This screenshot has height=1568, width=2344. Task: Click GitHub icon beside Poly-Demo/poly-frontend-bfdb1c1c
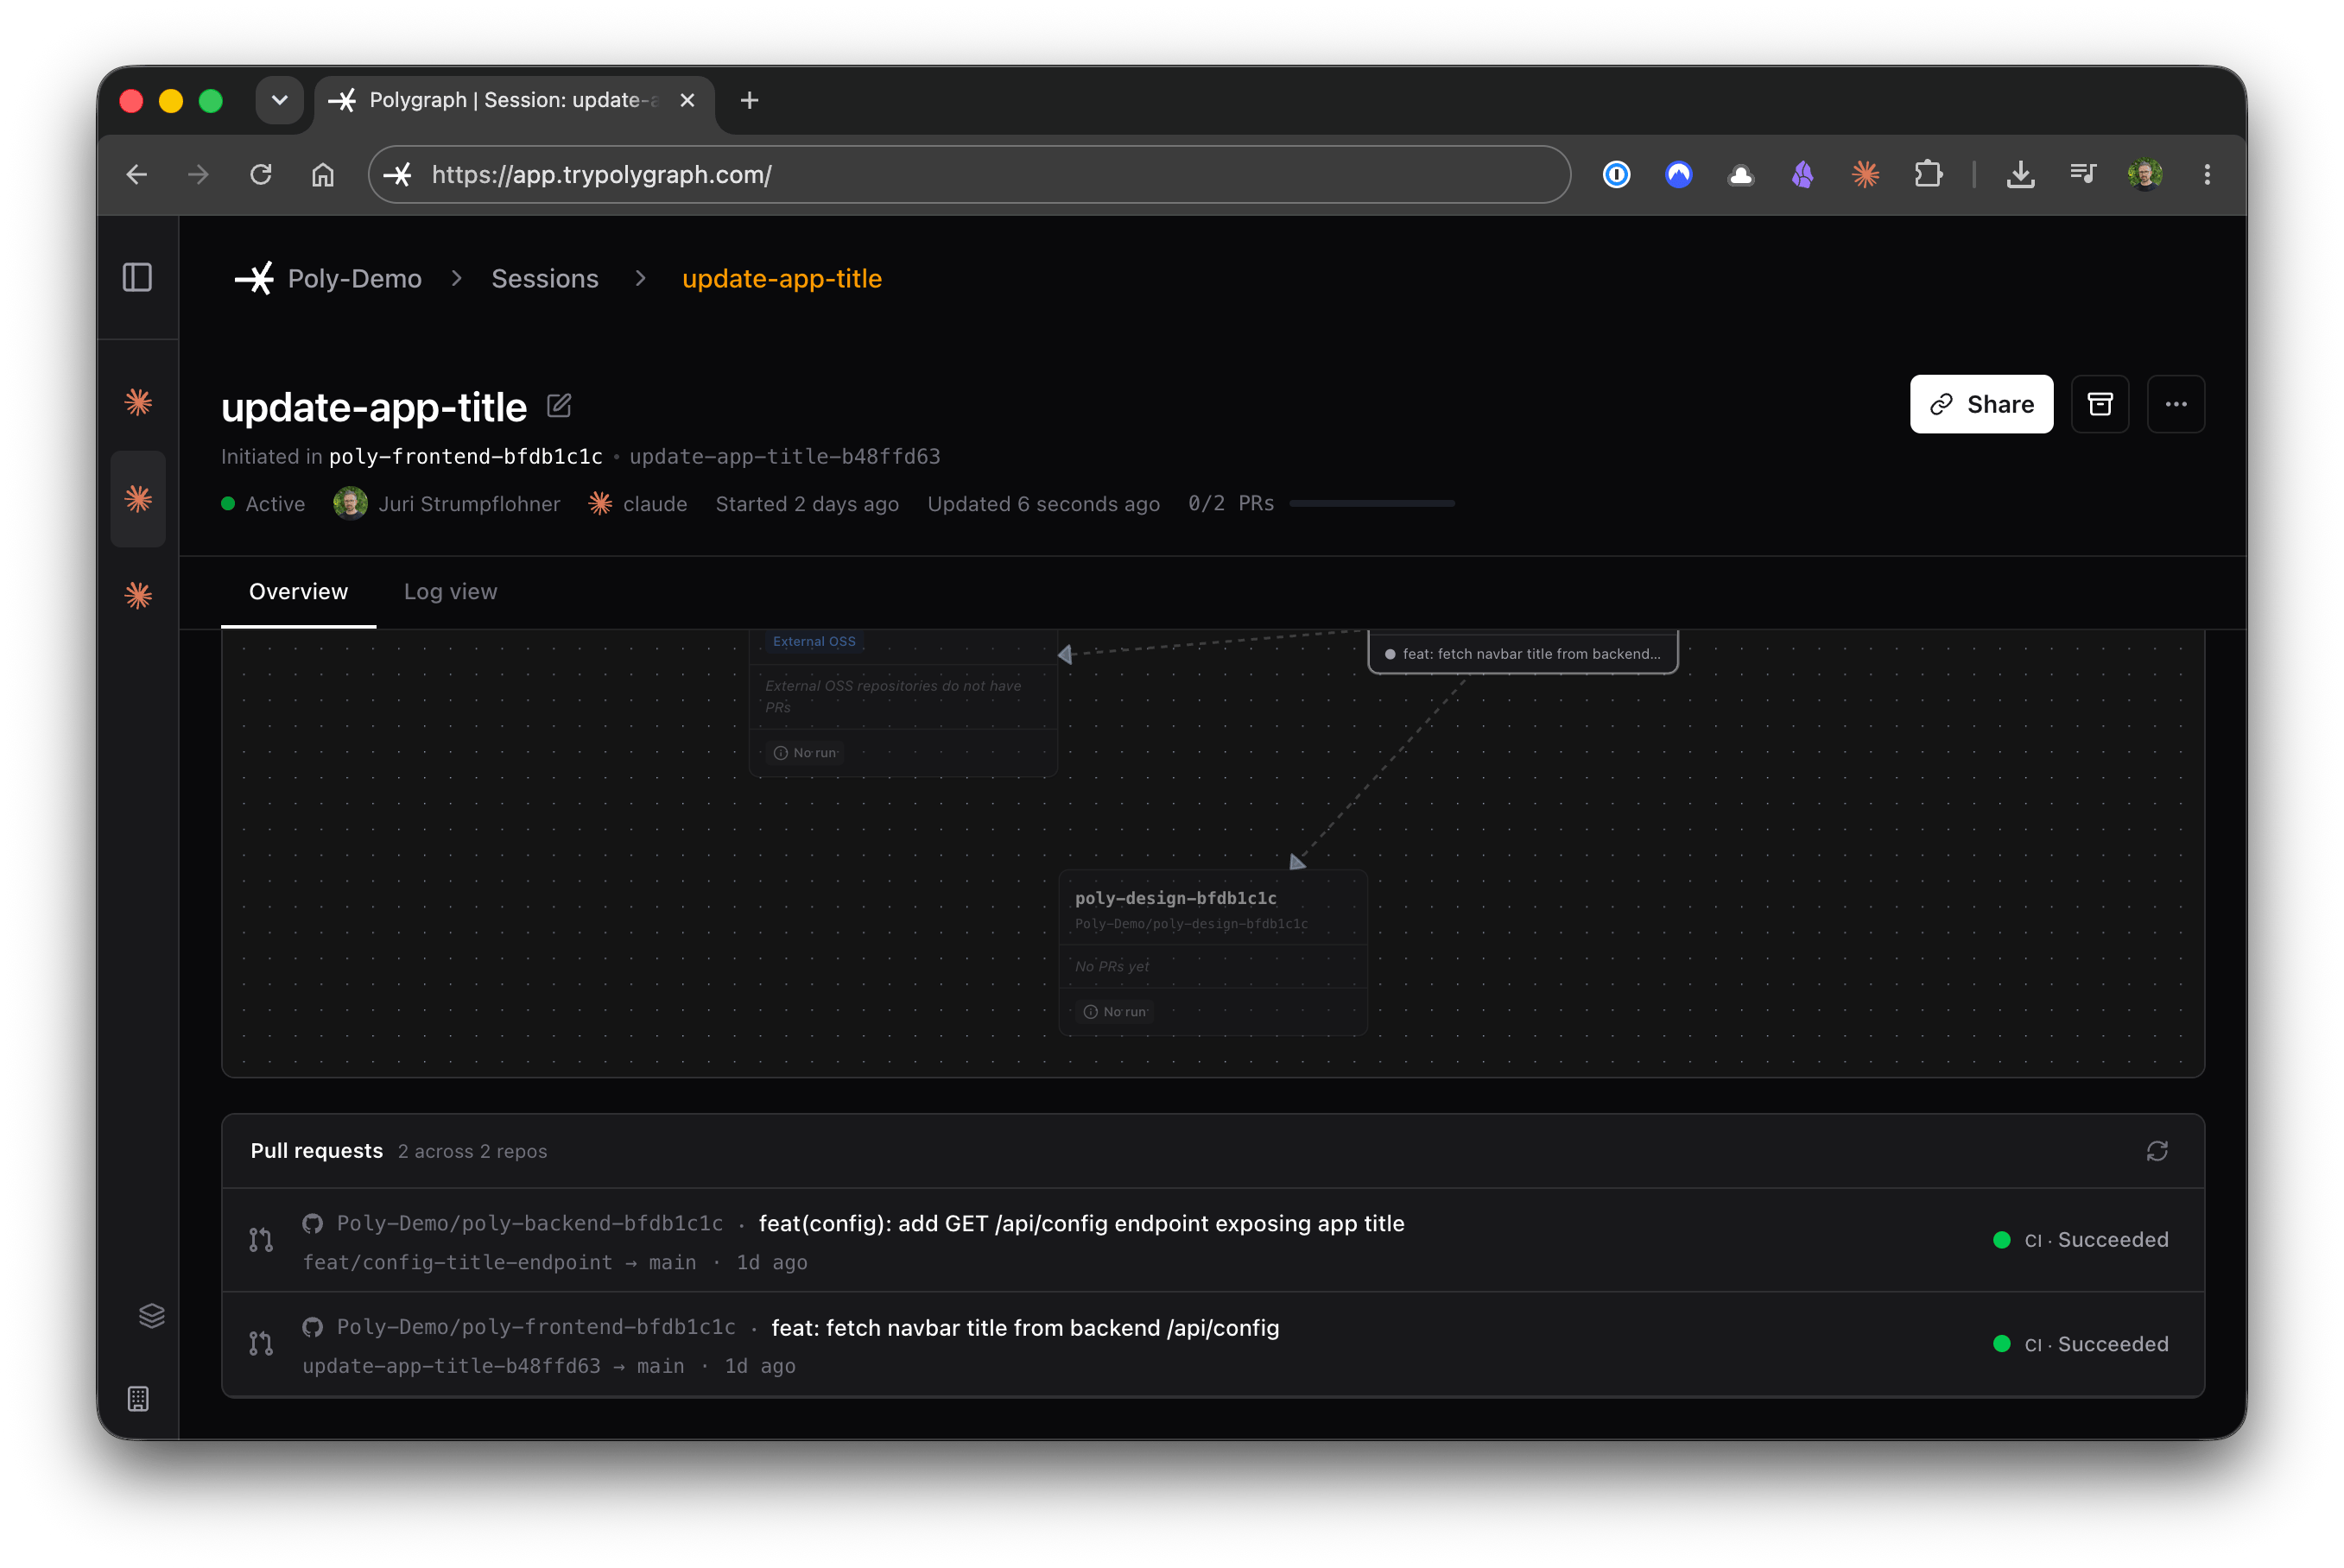313,1327
